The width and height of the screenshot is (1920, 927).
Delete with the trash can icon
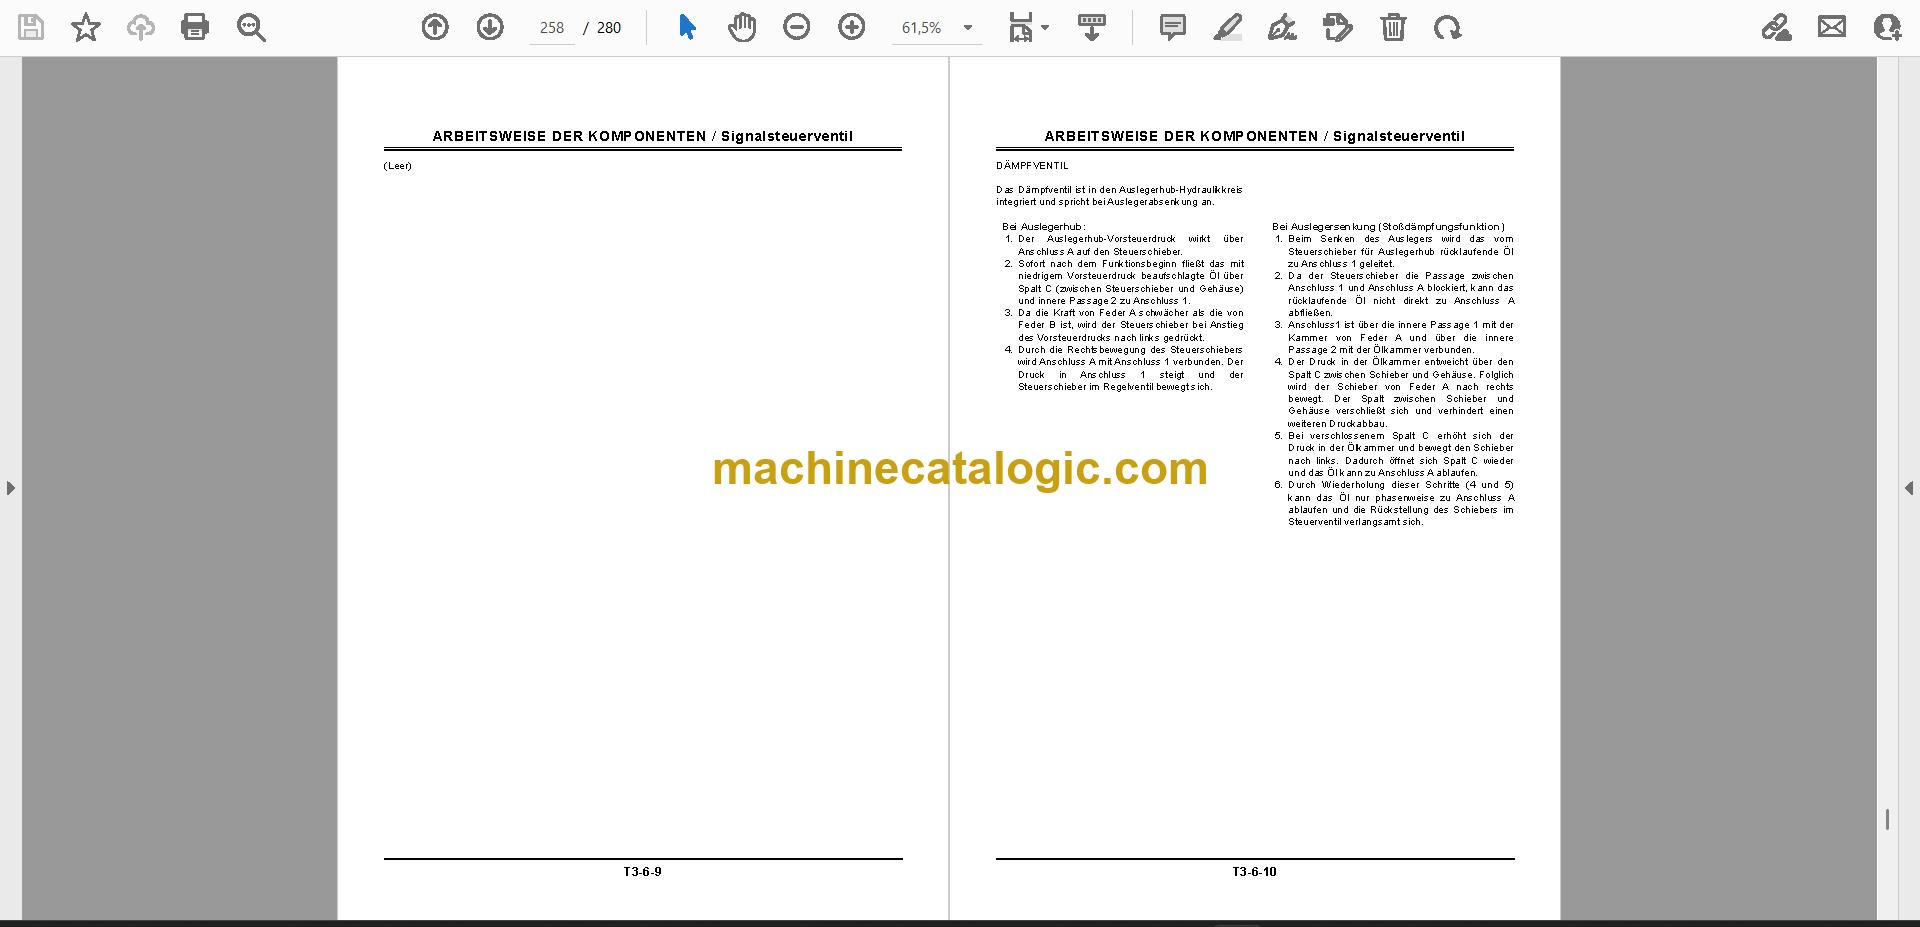[x=1393, y=27]
